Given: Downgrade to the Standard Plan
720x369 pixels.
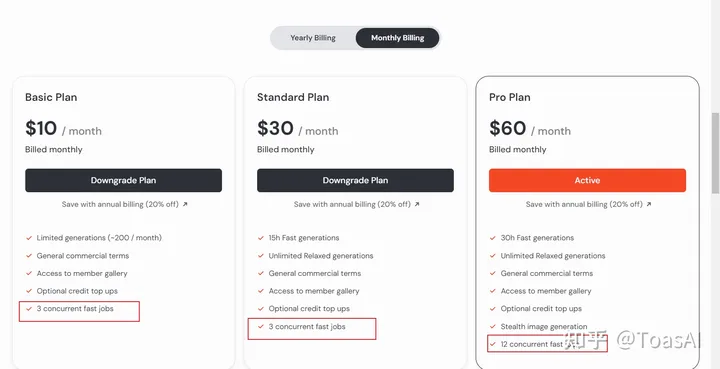Looking at the screenshot, I should tap(355, 180).
